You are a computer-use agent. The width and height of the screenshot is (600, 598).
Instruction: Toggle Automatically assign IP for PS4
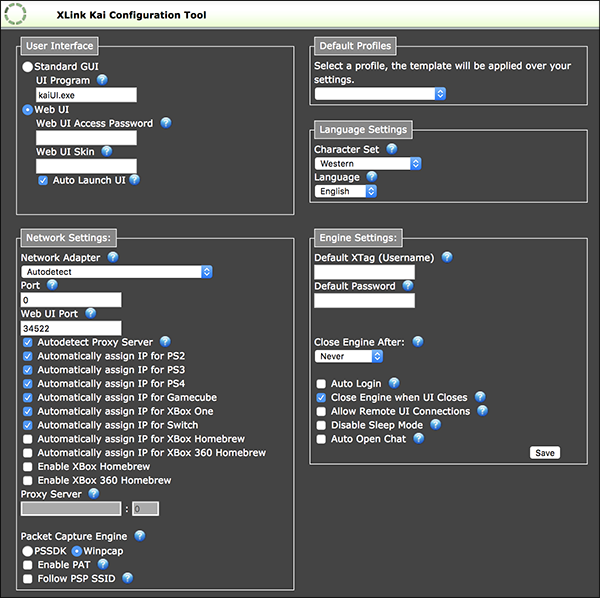tap(28, 384)
